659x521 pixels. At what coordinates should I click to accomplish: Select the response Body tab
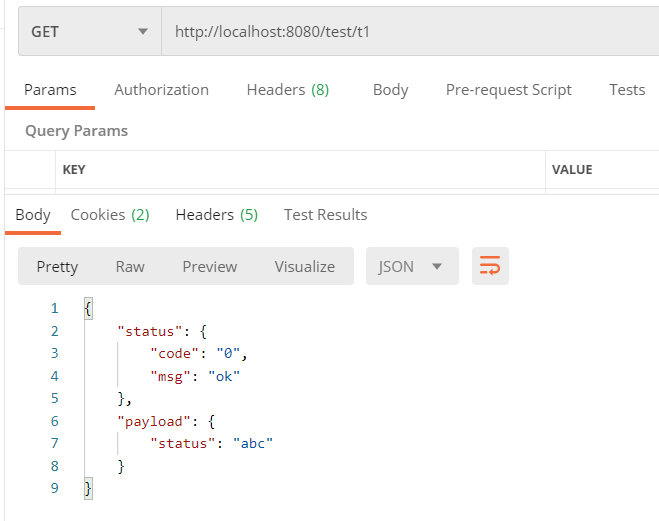(x=33, y=215)
